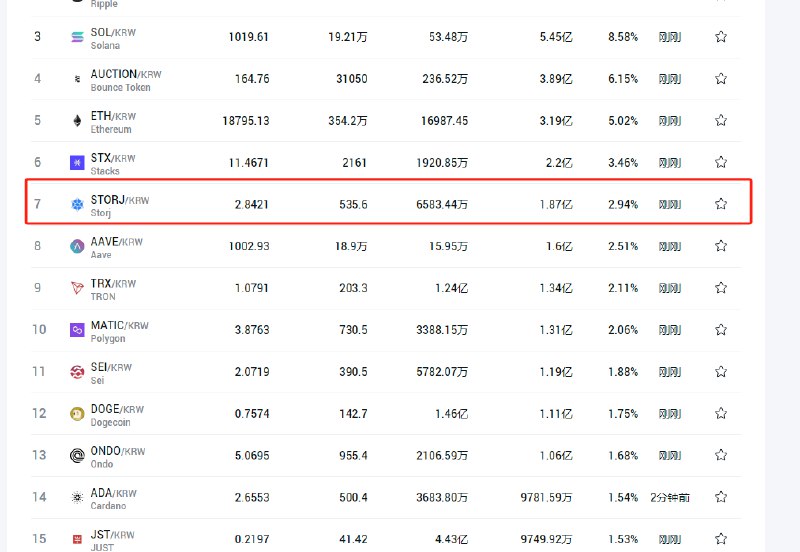Star the STORJ/KRW pair as favorite
Image resolution: width=800 pixels, height=552 pixels.
point(721,204)
